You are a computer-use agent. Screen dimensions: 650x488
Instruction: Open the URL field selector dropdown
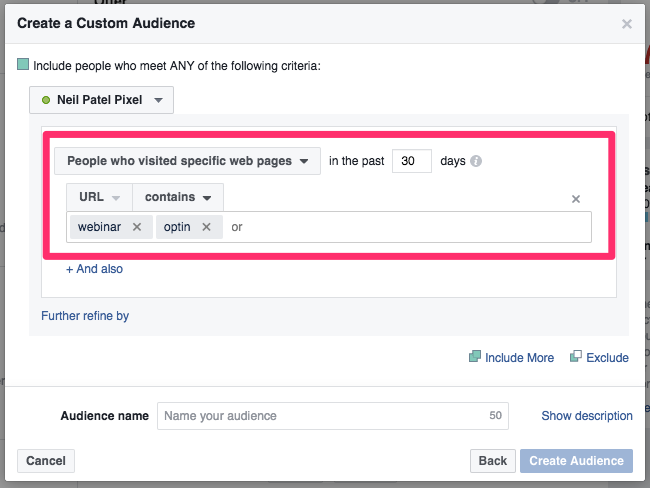coord(99,197)
